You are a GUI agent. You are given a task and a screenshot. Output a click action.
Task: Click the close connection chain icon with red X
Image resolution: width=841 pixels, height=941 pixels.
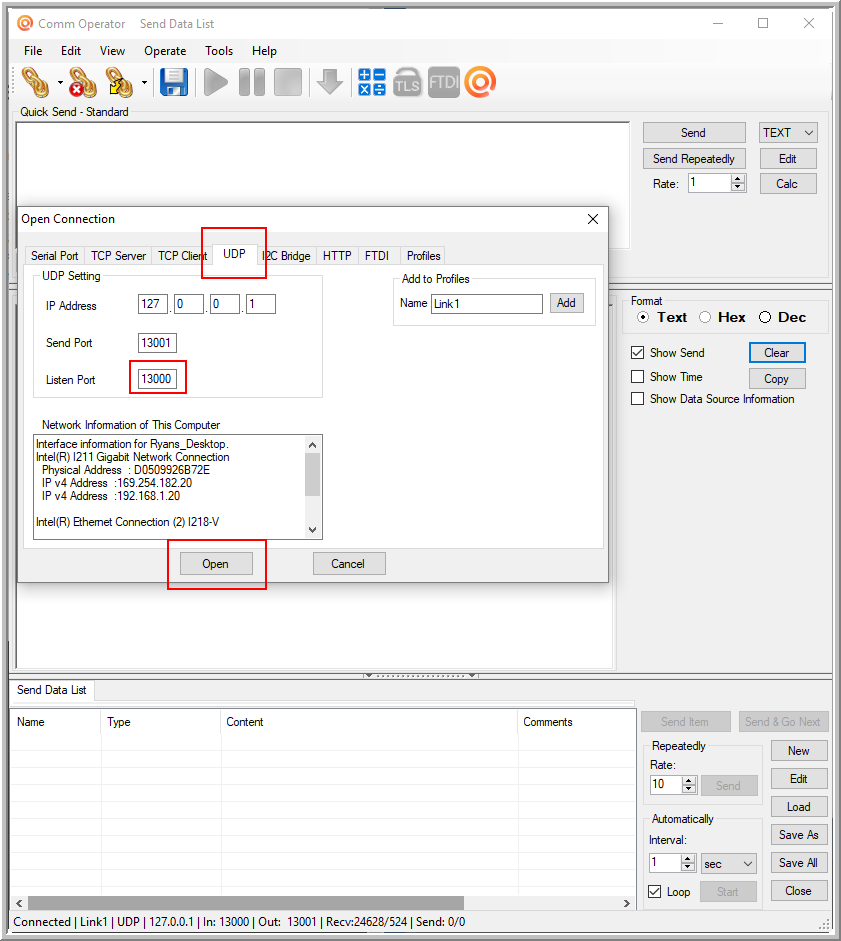[83, 82]
